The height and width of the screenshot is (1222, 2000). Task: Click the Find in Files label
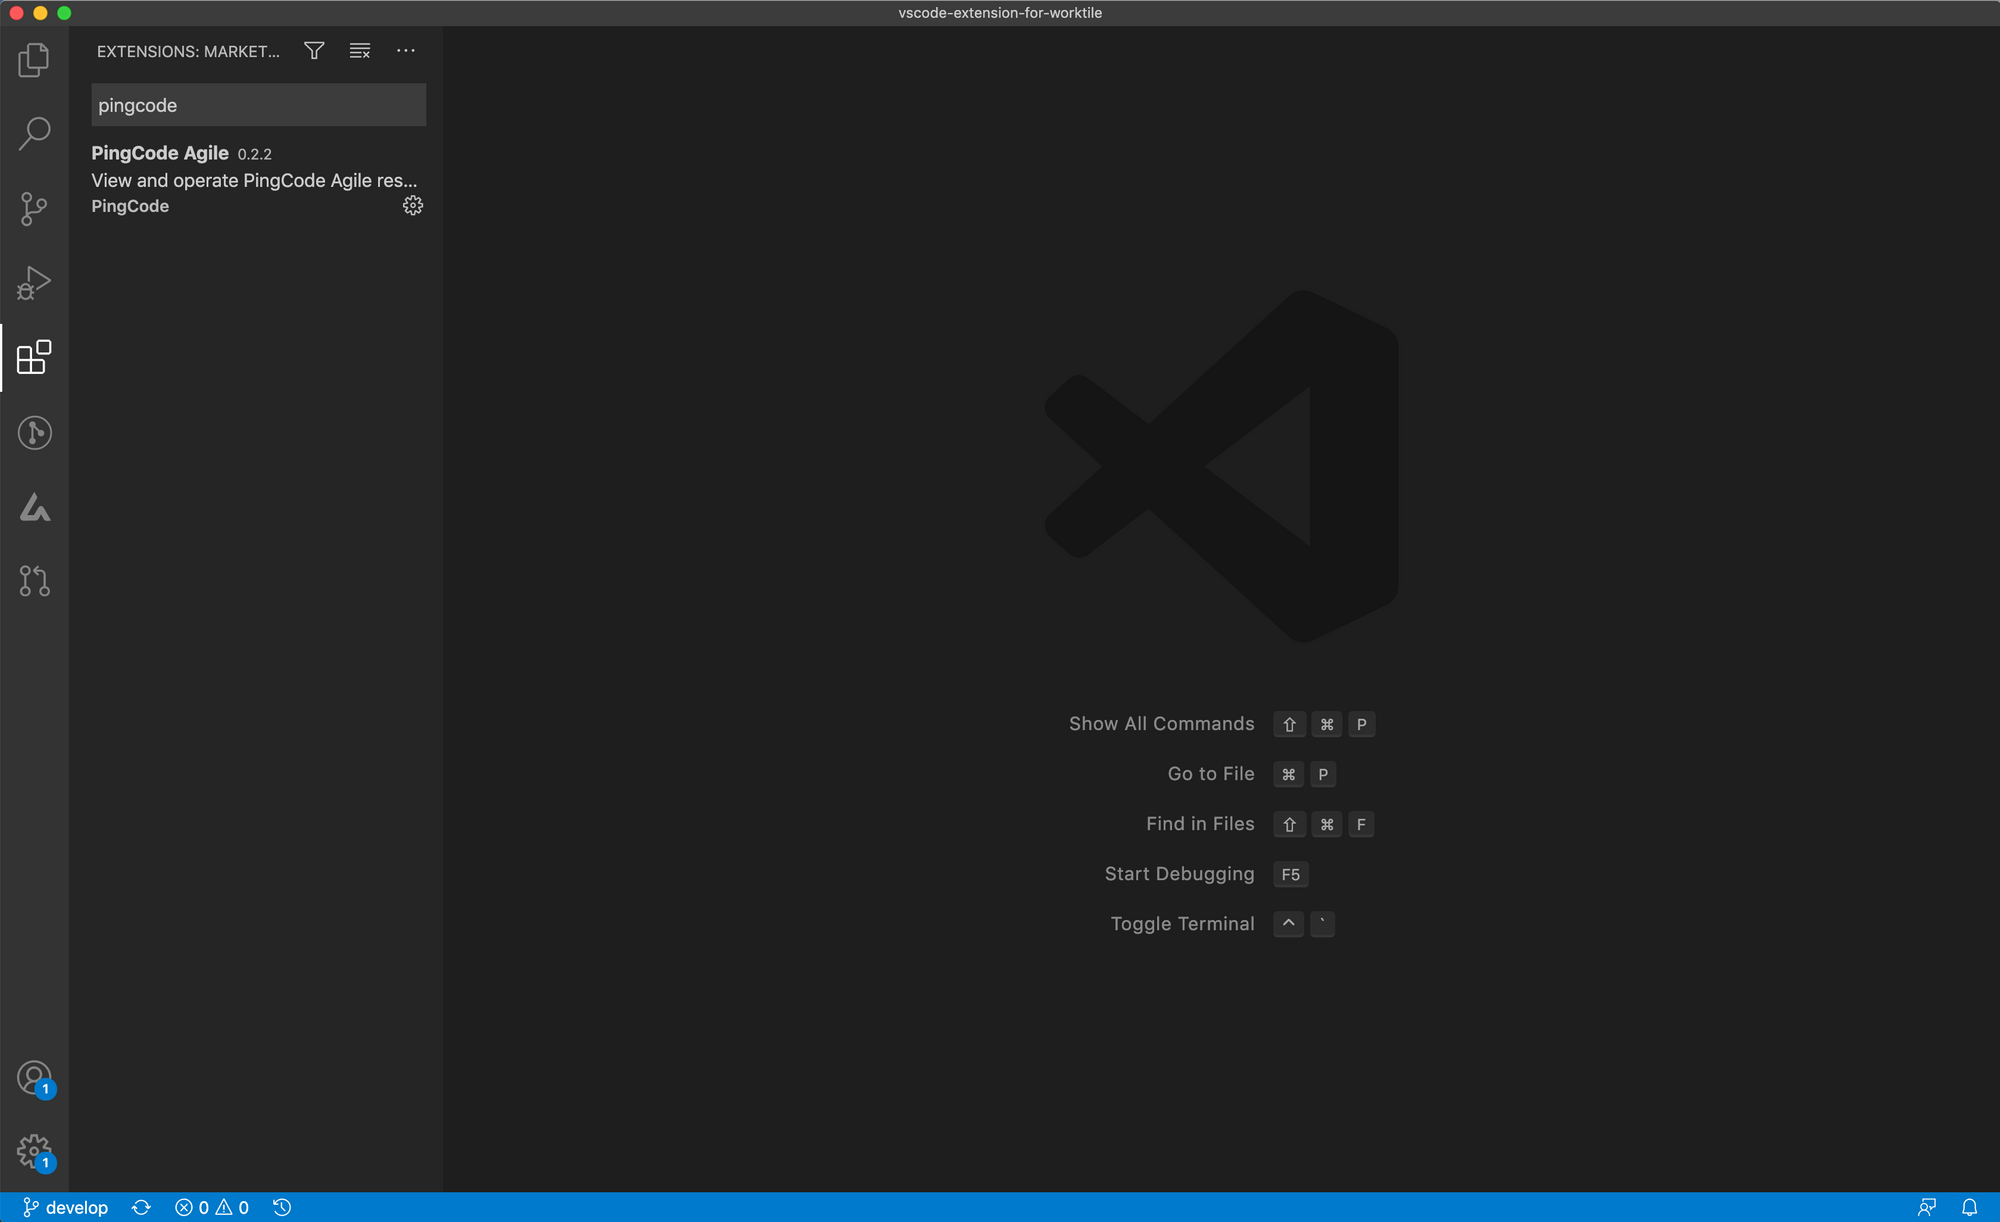tap(1200, 824)
